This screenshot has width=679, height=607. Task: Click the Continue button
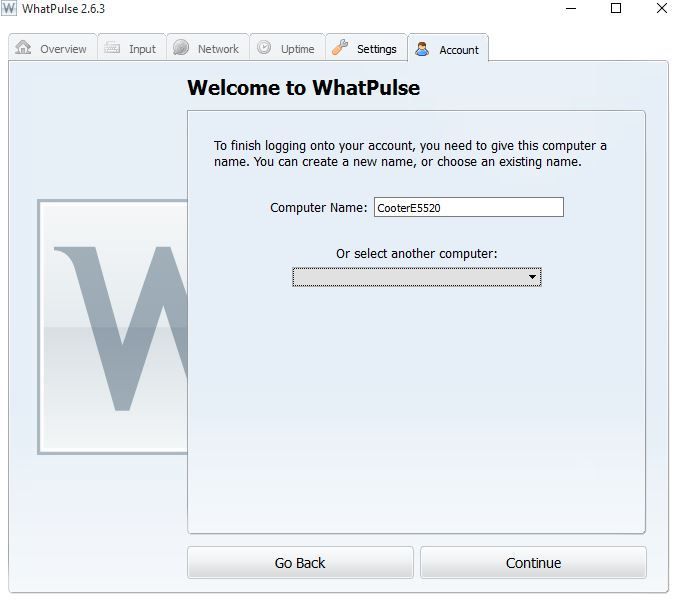pos(533,562)
